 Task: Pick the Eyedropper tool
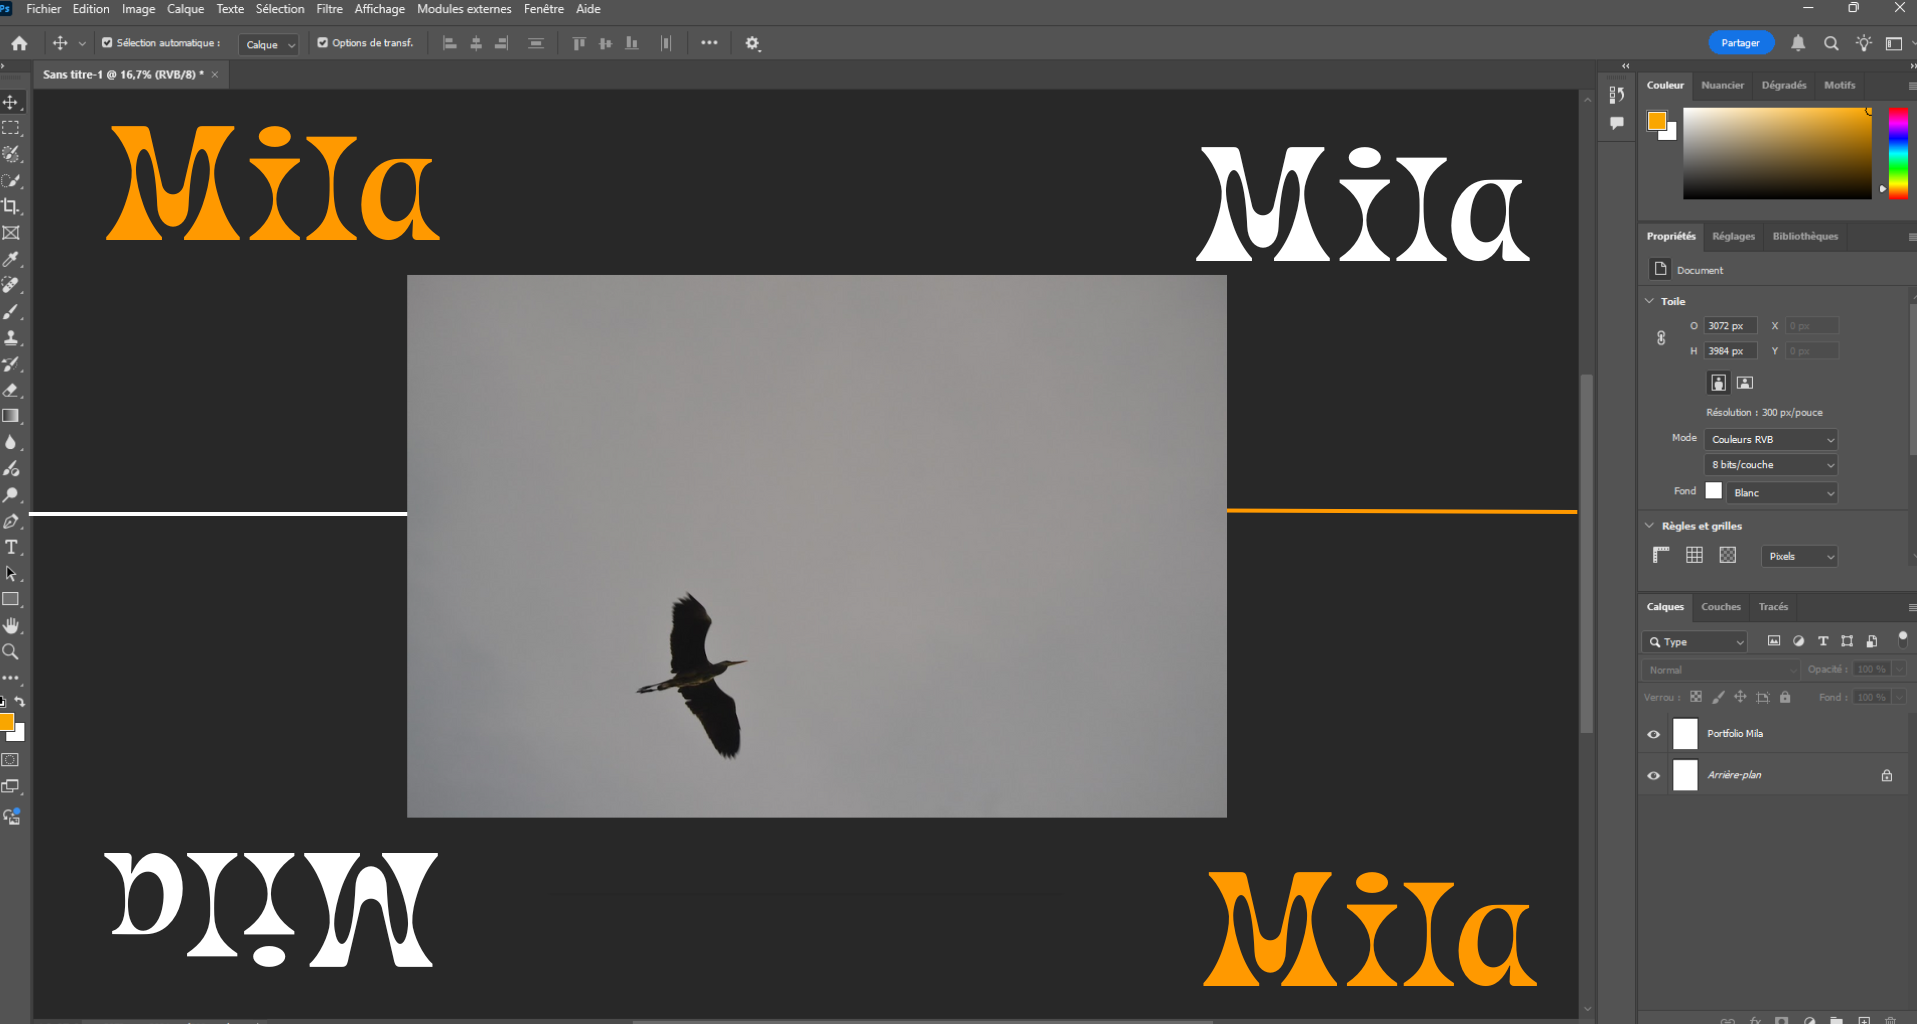[11, 259]
